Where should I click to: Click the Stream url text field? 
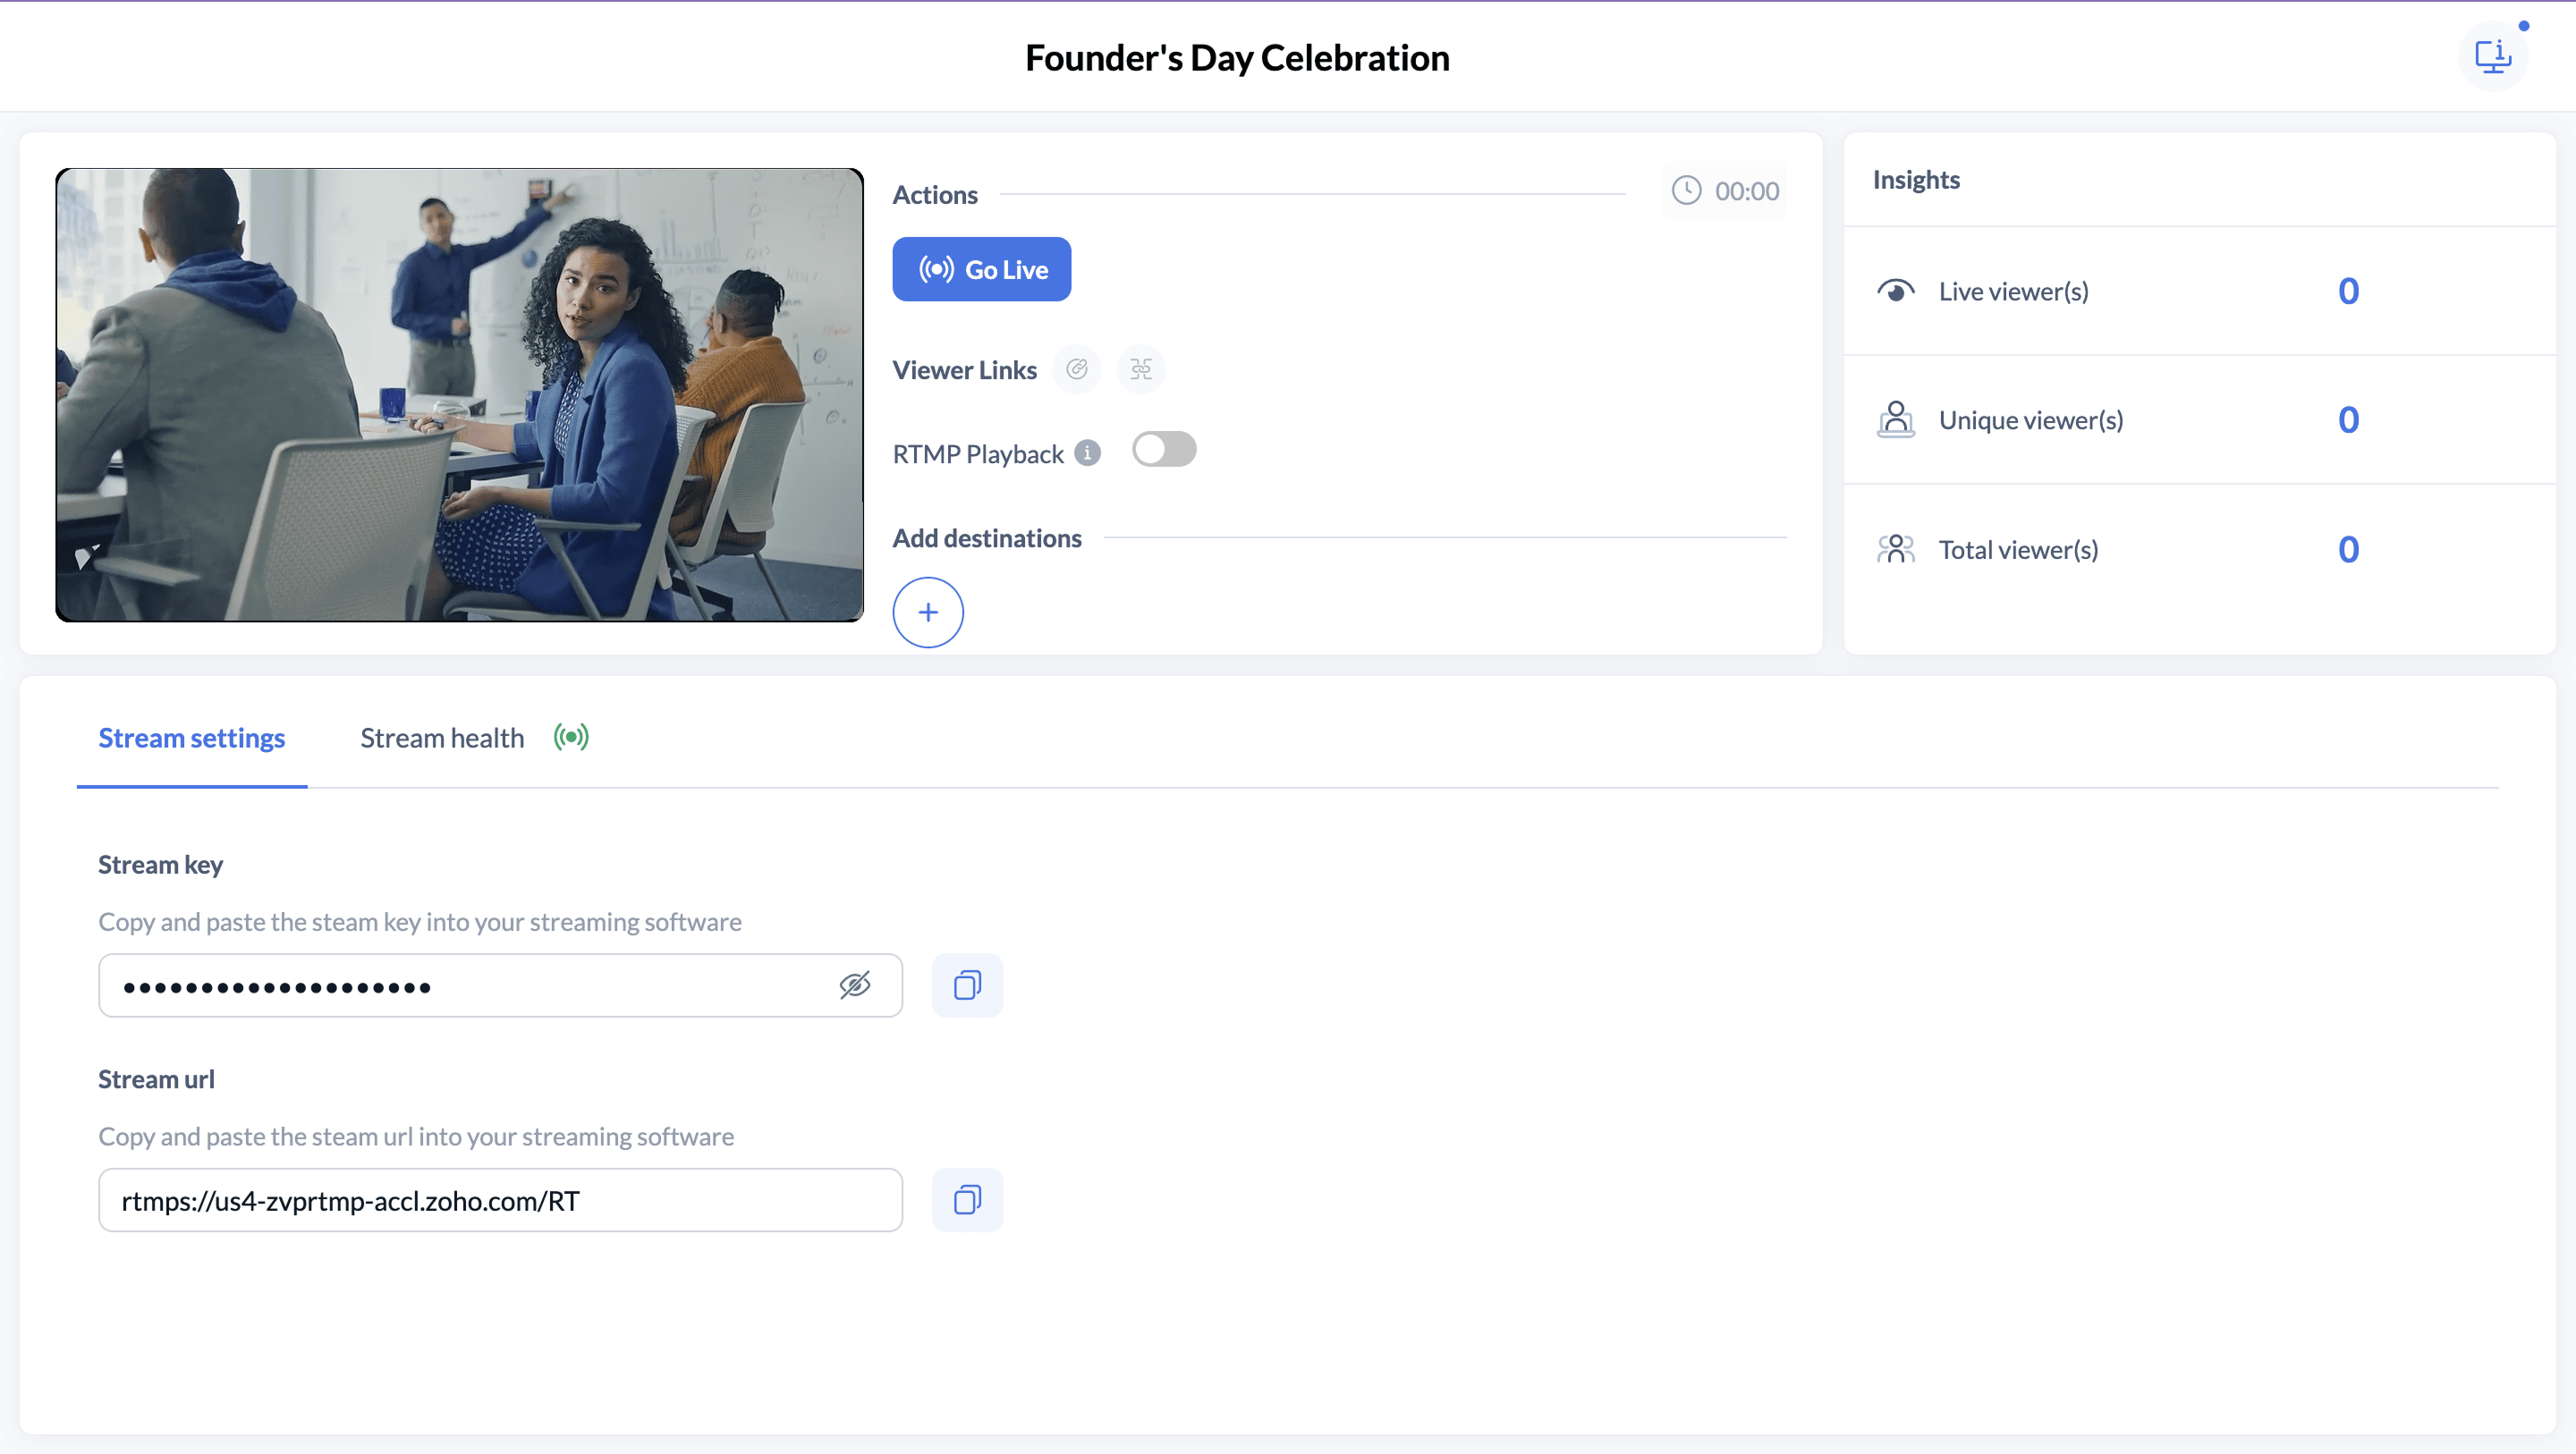[x=500, y=1200]
